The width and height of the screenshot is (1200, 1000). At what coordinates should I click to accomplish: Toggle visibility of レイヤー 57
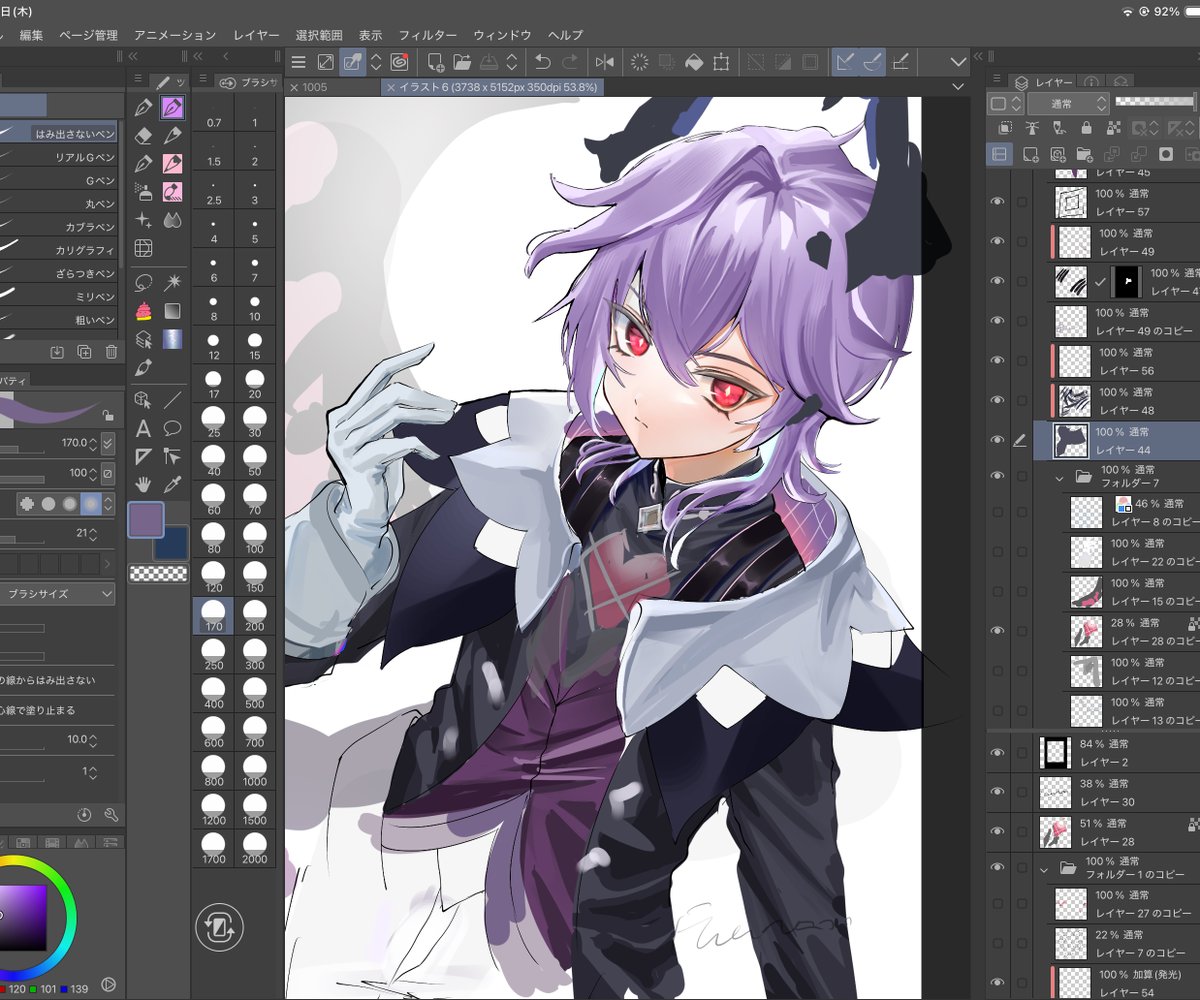[x=997, y=201]
